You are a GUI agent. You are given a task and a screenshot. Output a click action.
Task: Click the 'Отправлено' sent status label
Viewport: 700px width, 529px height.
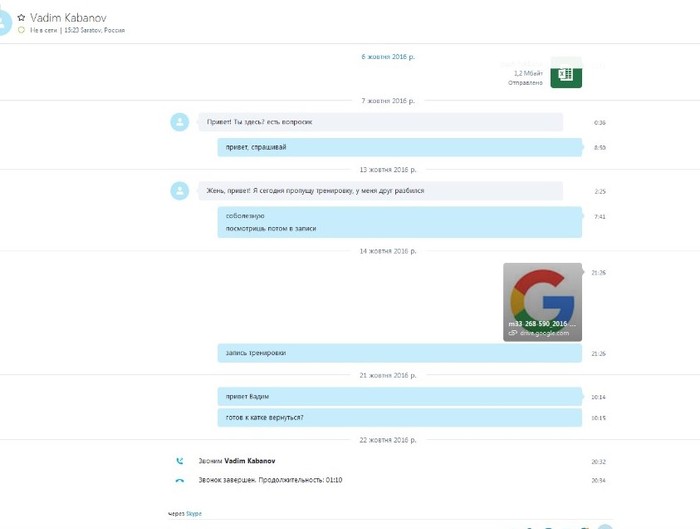[x=525, y=83]
